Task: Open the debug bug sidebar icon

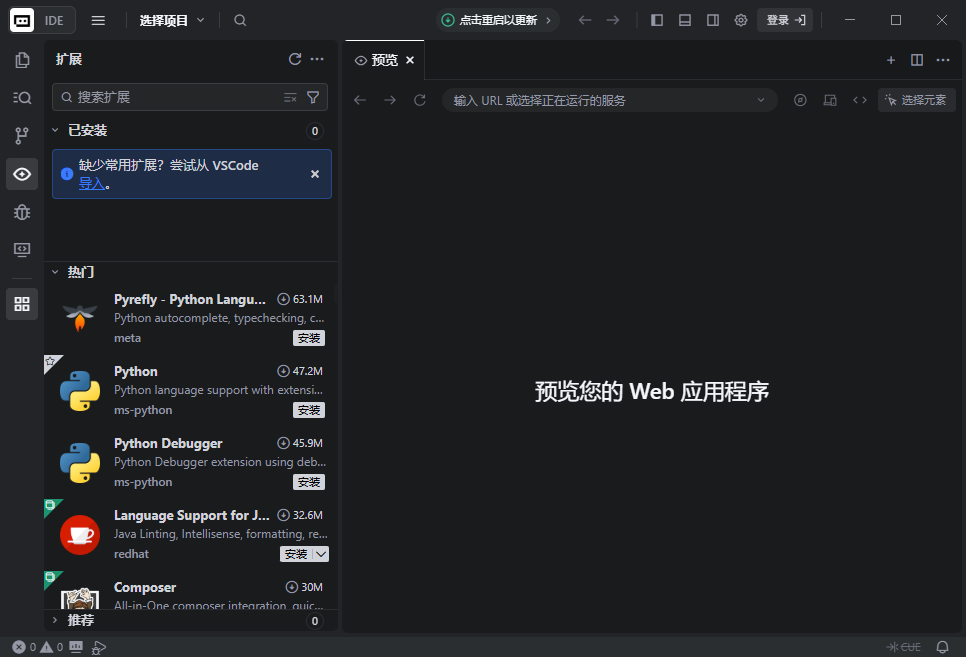Action: pos(22,212)
